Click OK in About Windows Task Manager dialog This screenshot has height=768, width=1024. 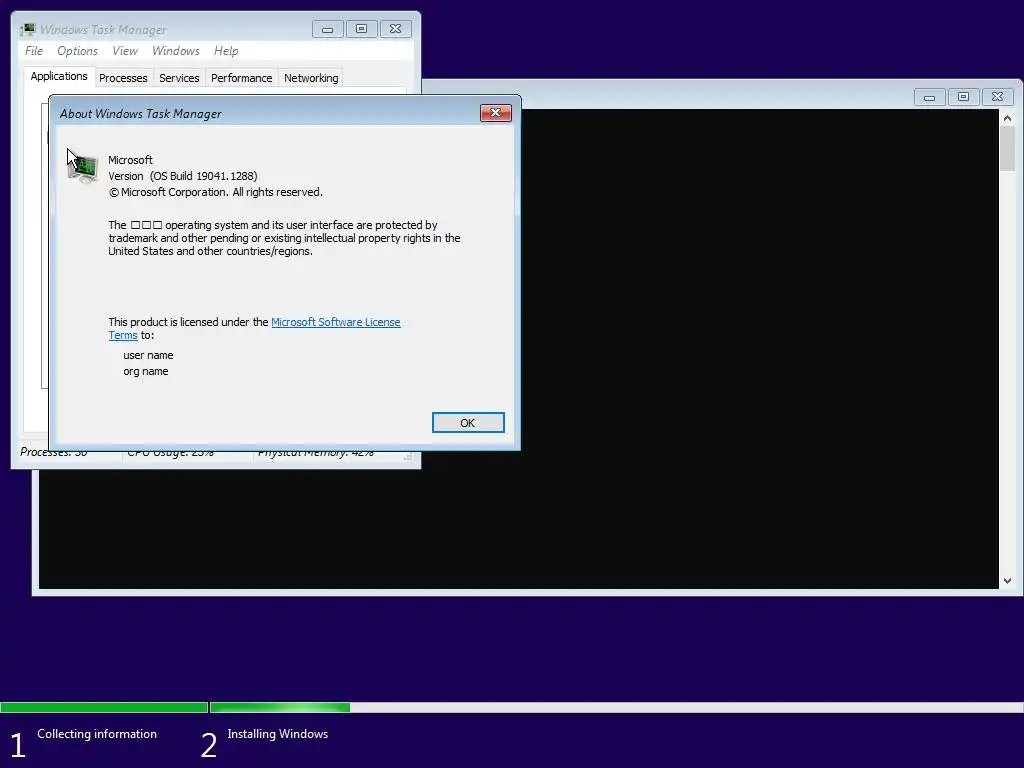pos(468,423)
